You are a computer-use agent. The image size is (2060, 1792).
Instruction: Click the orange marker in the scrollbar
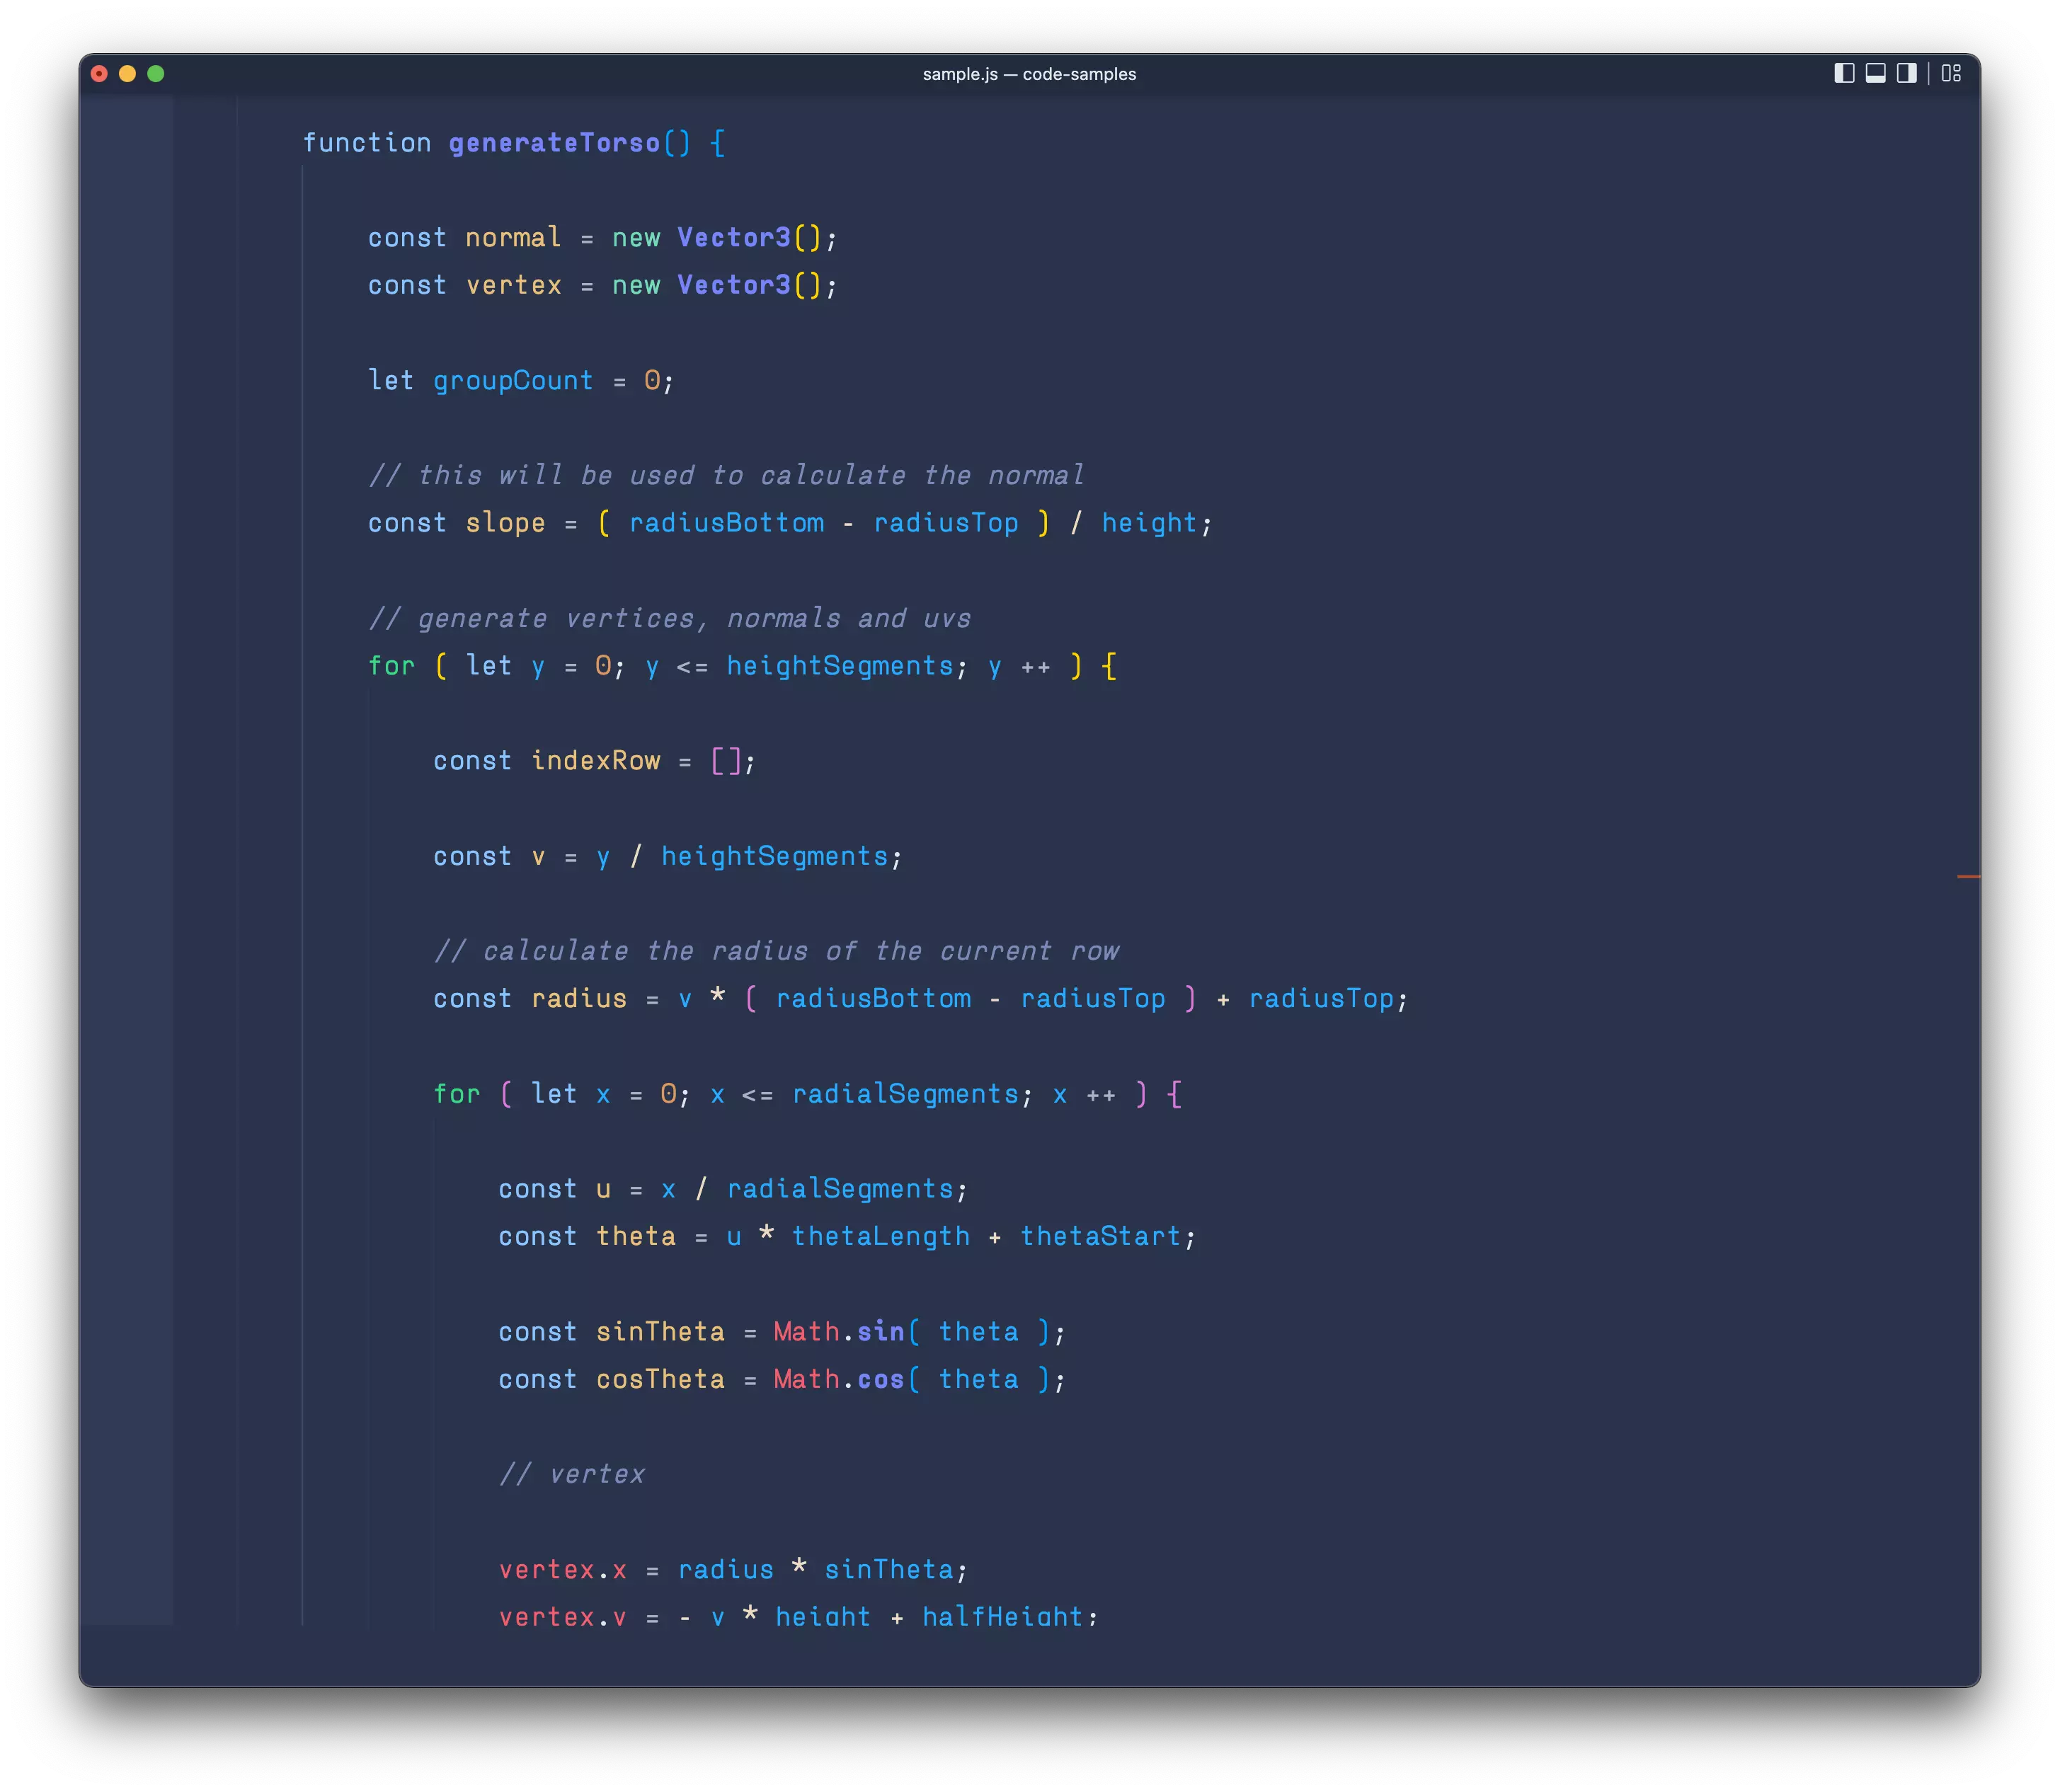pos(1968,877)
